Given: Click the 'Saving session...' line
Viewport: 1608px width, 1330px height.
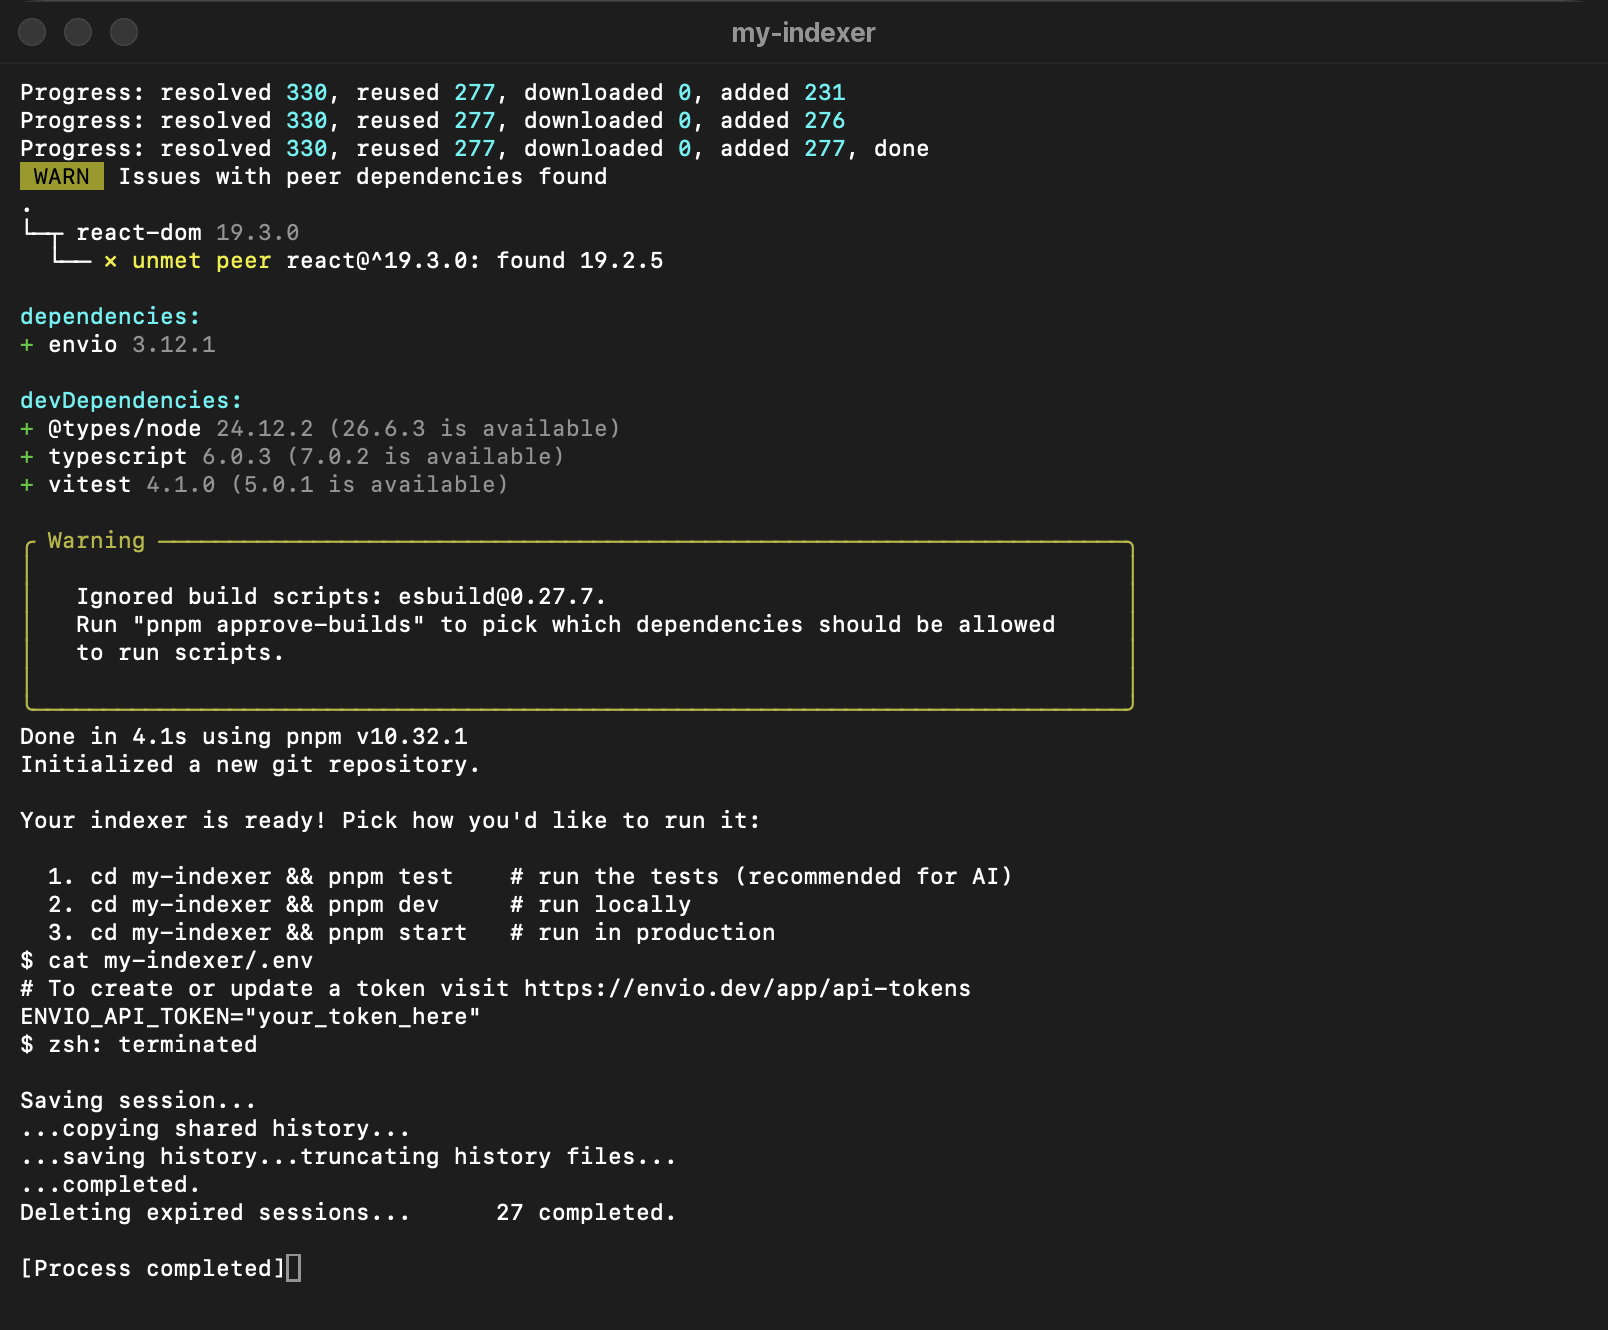Looking at the screenshot, I should (138, 1101).
